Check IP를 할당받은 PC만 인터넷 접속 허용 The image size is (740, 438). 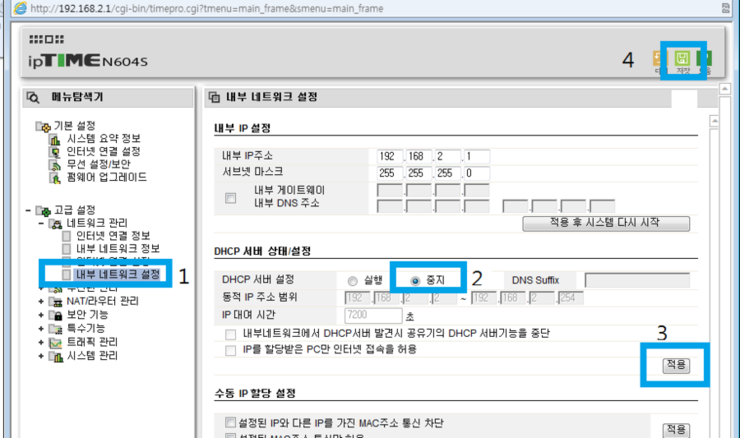pyautogui.click(x=230, y=350)
